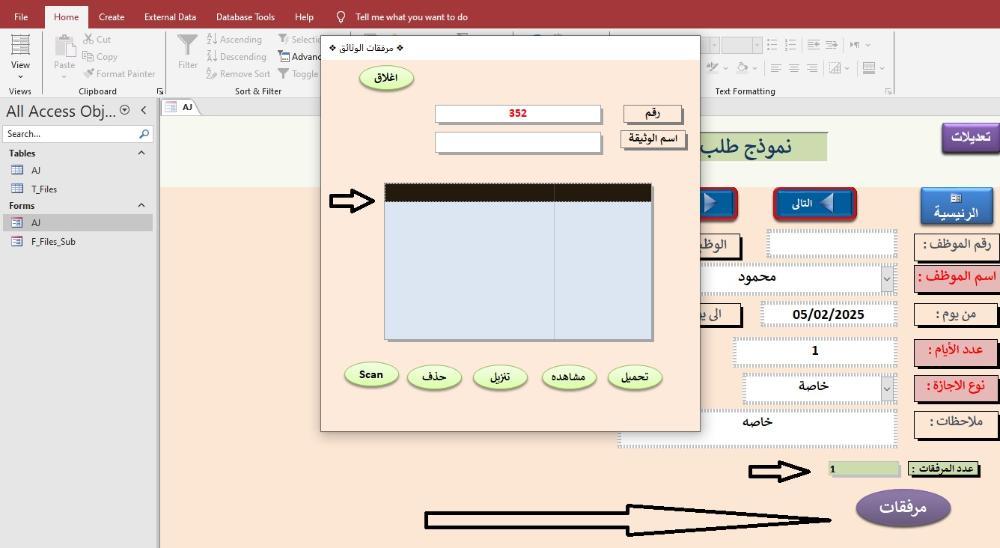This screenshot has width=1000, height=548.
Task: Switch to the Create ribbon tab
Action: 112,17
